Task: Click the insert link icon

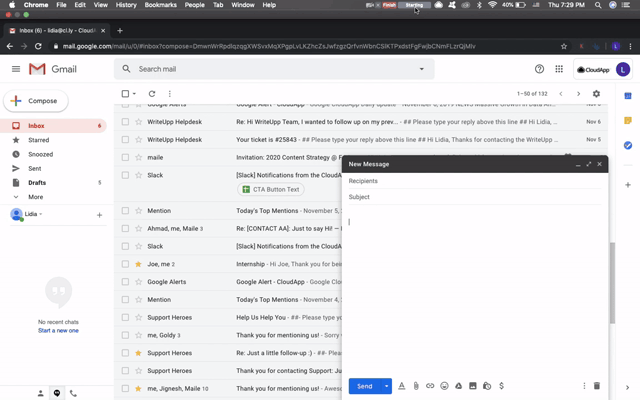Action: click(430, 386)
